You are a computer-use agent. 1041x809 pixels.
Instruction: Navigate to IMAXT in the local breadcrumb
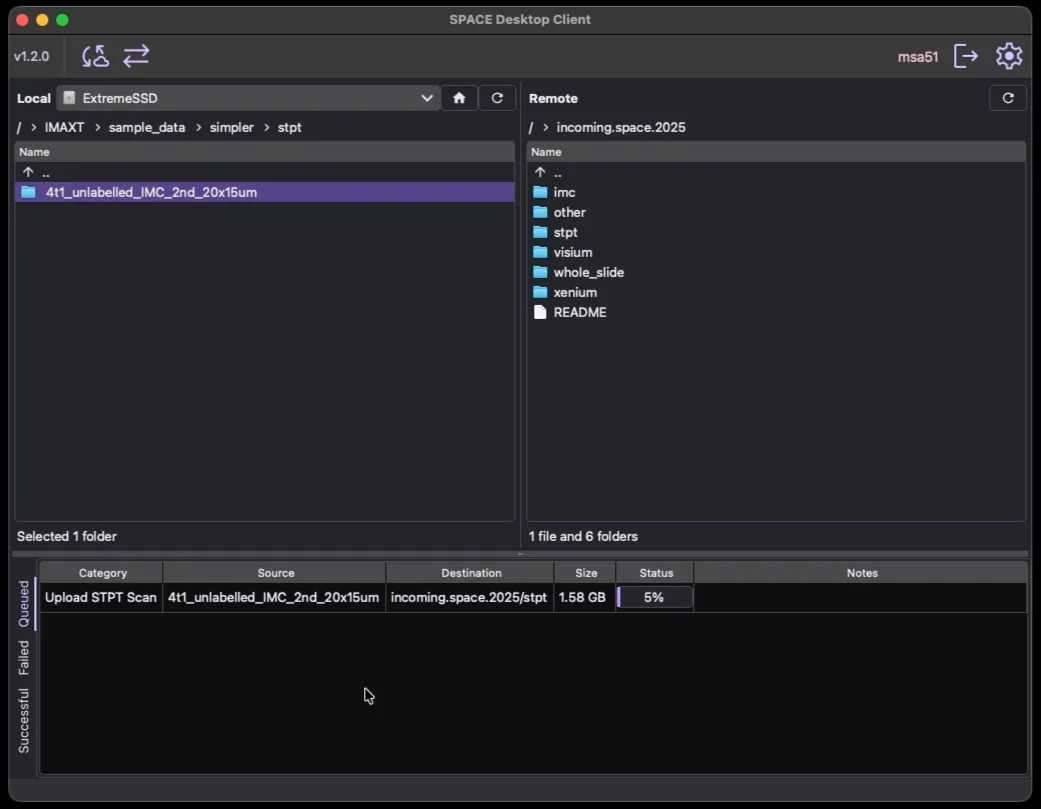click(64, 127)
